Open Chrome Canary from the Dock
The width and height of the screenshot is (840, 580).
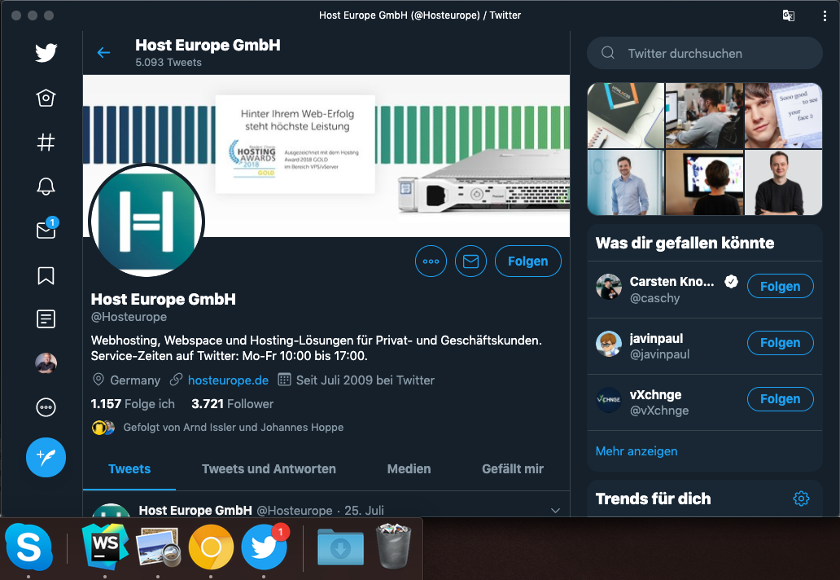click(x=211, y=547)
